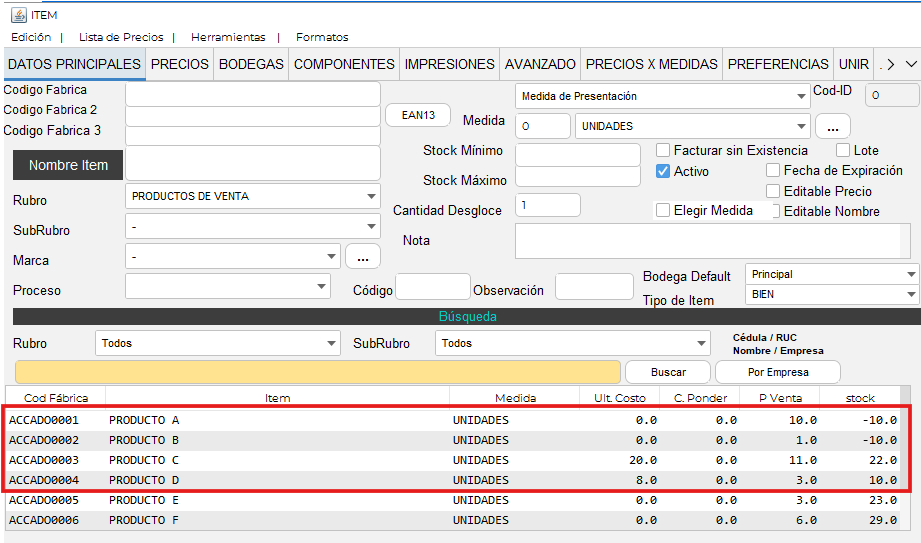The height and width of the screenshot is (543, 921).
Task: Switch to the BODEGAS tab
Action: [251, 64]
